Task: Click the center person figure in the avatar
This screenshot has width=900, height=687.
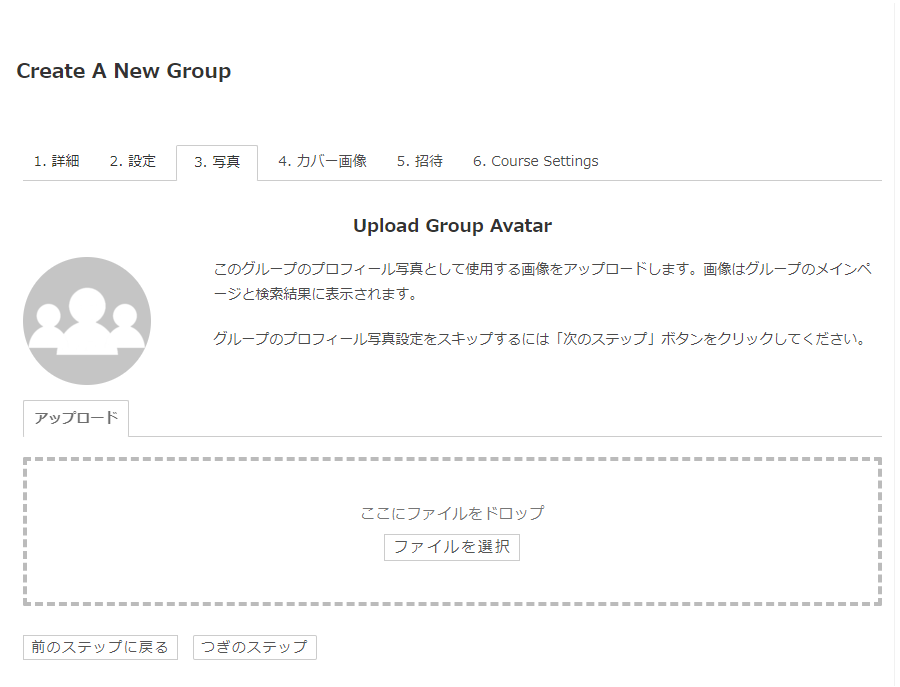Action: click(87, 320)
